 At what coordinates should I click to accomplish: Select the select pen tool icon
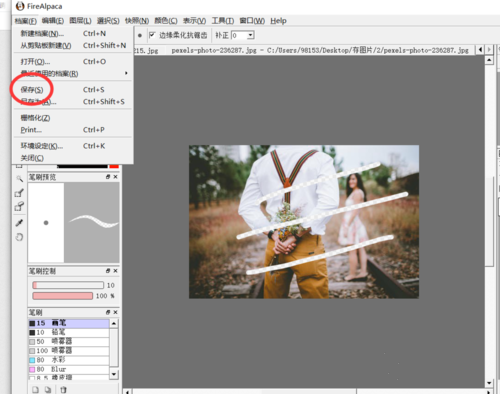click(19, 193)
